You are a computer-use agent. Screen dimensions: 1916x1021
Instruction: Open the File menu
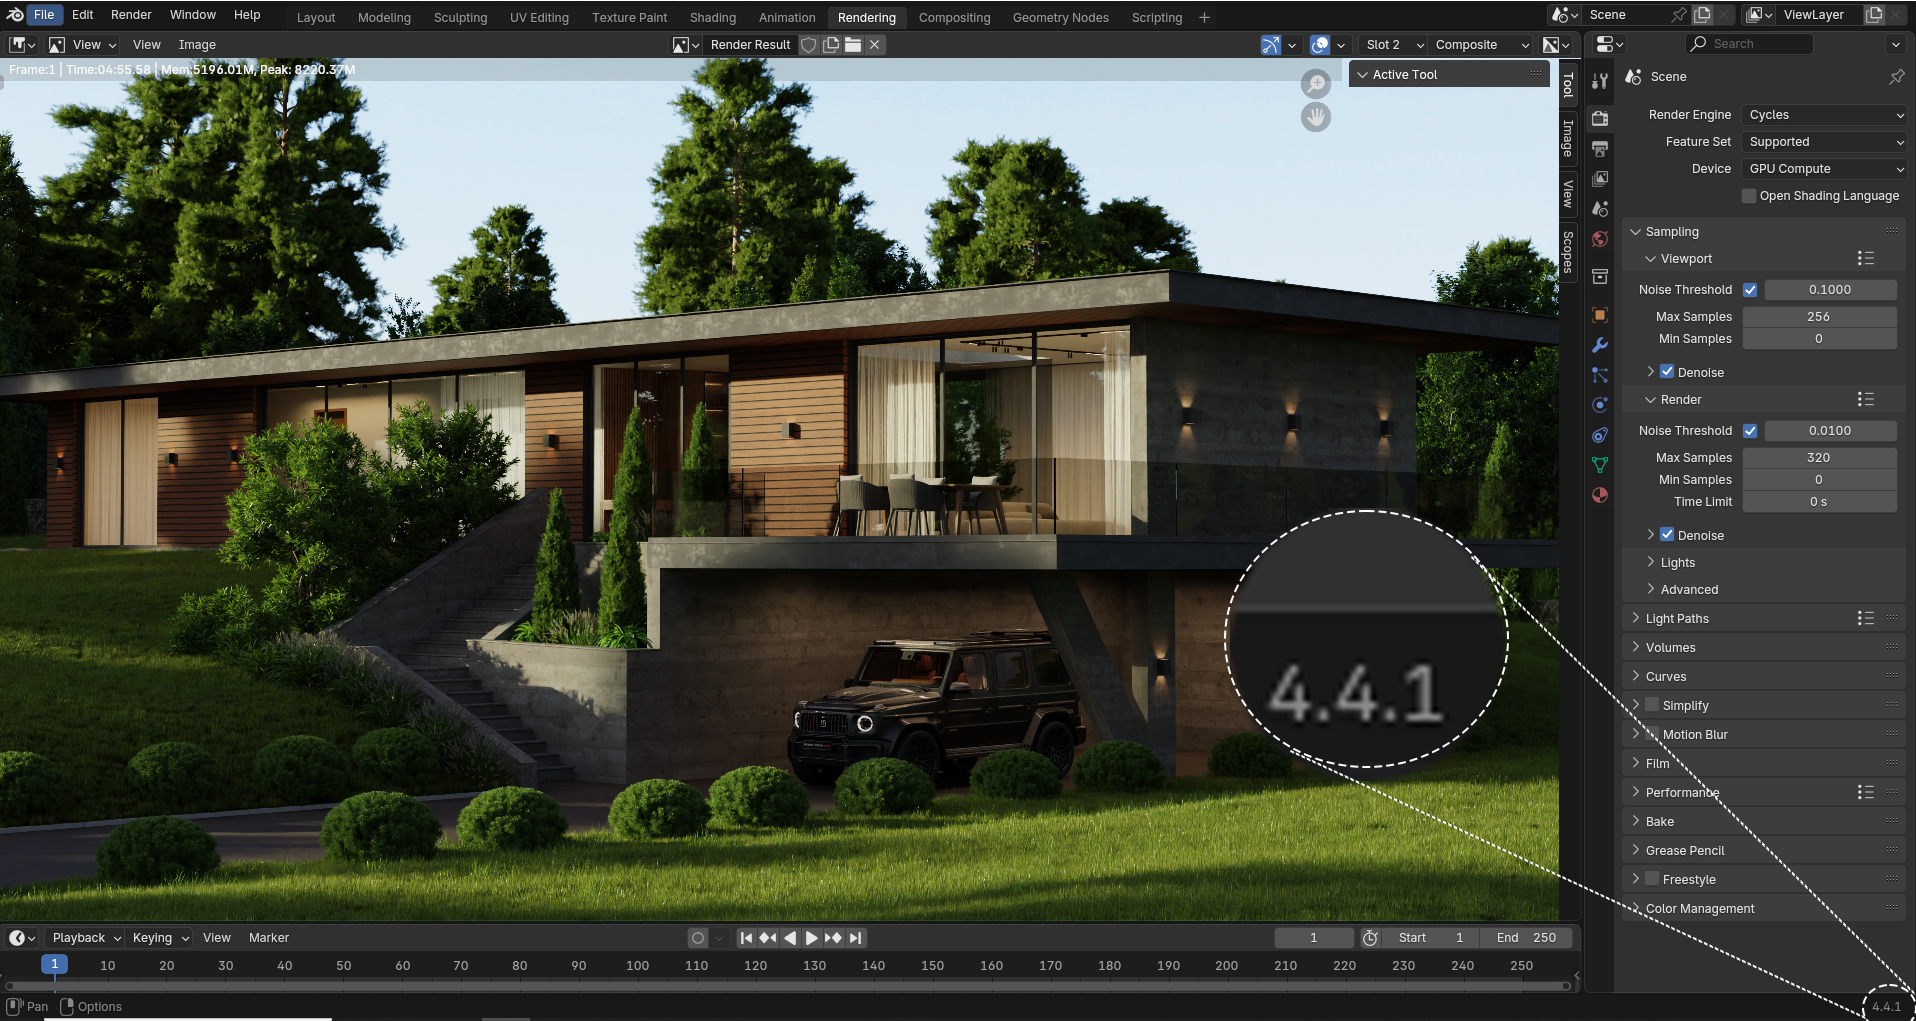pos(44,15)
